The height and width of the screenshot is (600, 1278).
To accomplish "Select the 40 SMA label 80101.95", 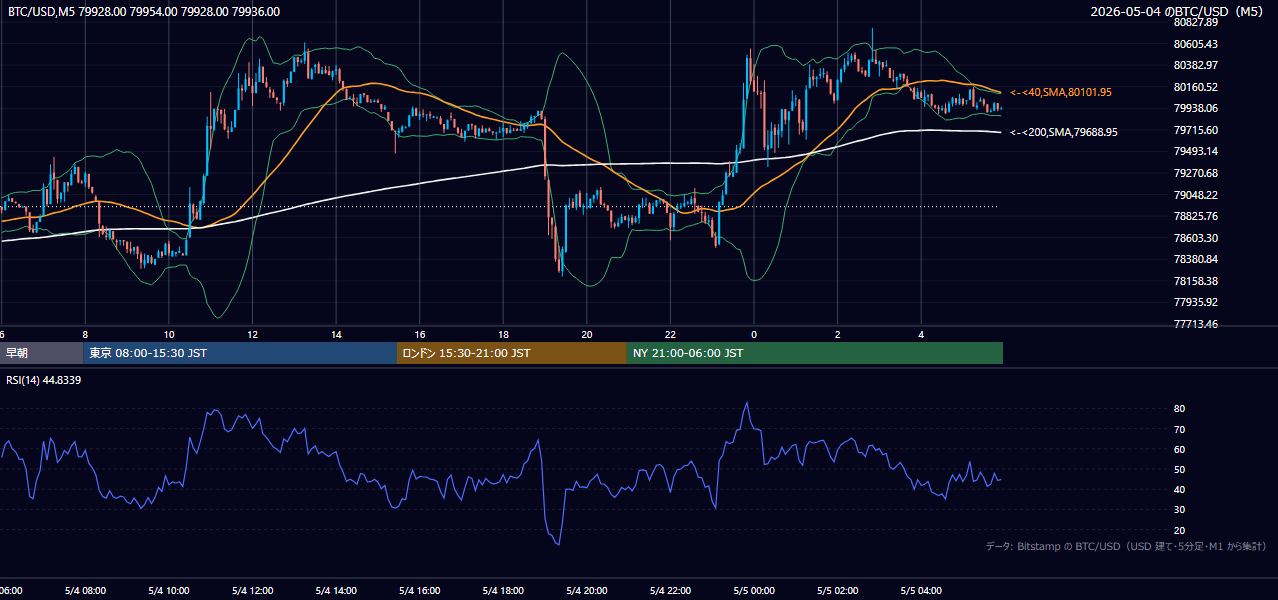I will click(x=1061, y=92).
